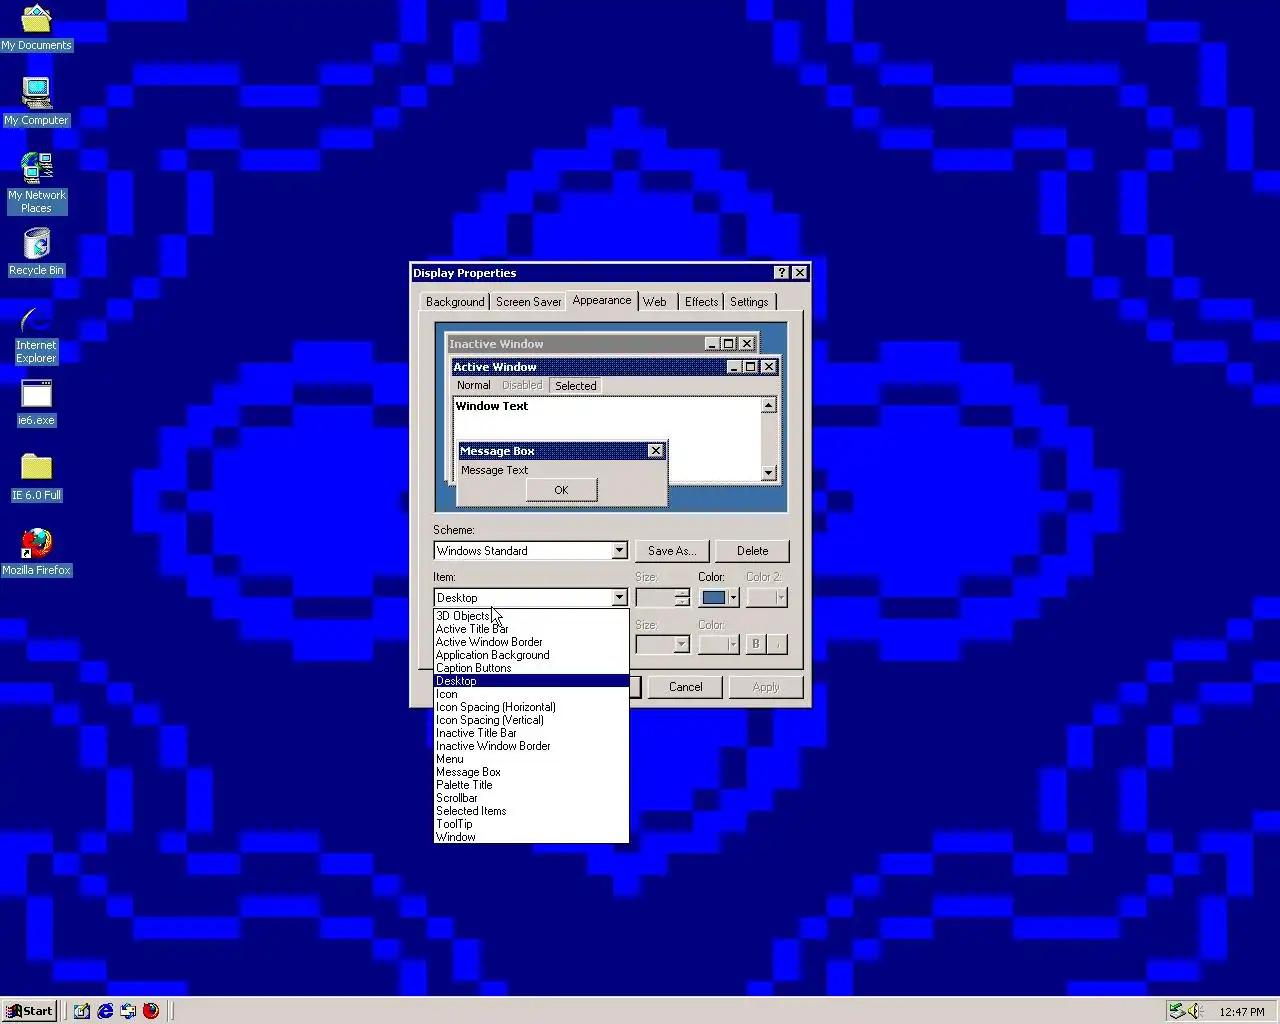Launch Firefox from quick launch bar
The width and height of the screenshot is (1280, 1024).
(x=151, y=1011)
